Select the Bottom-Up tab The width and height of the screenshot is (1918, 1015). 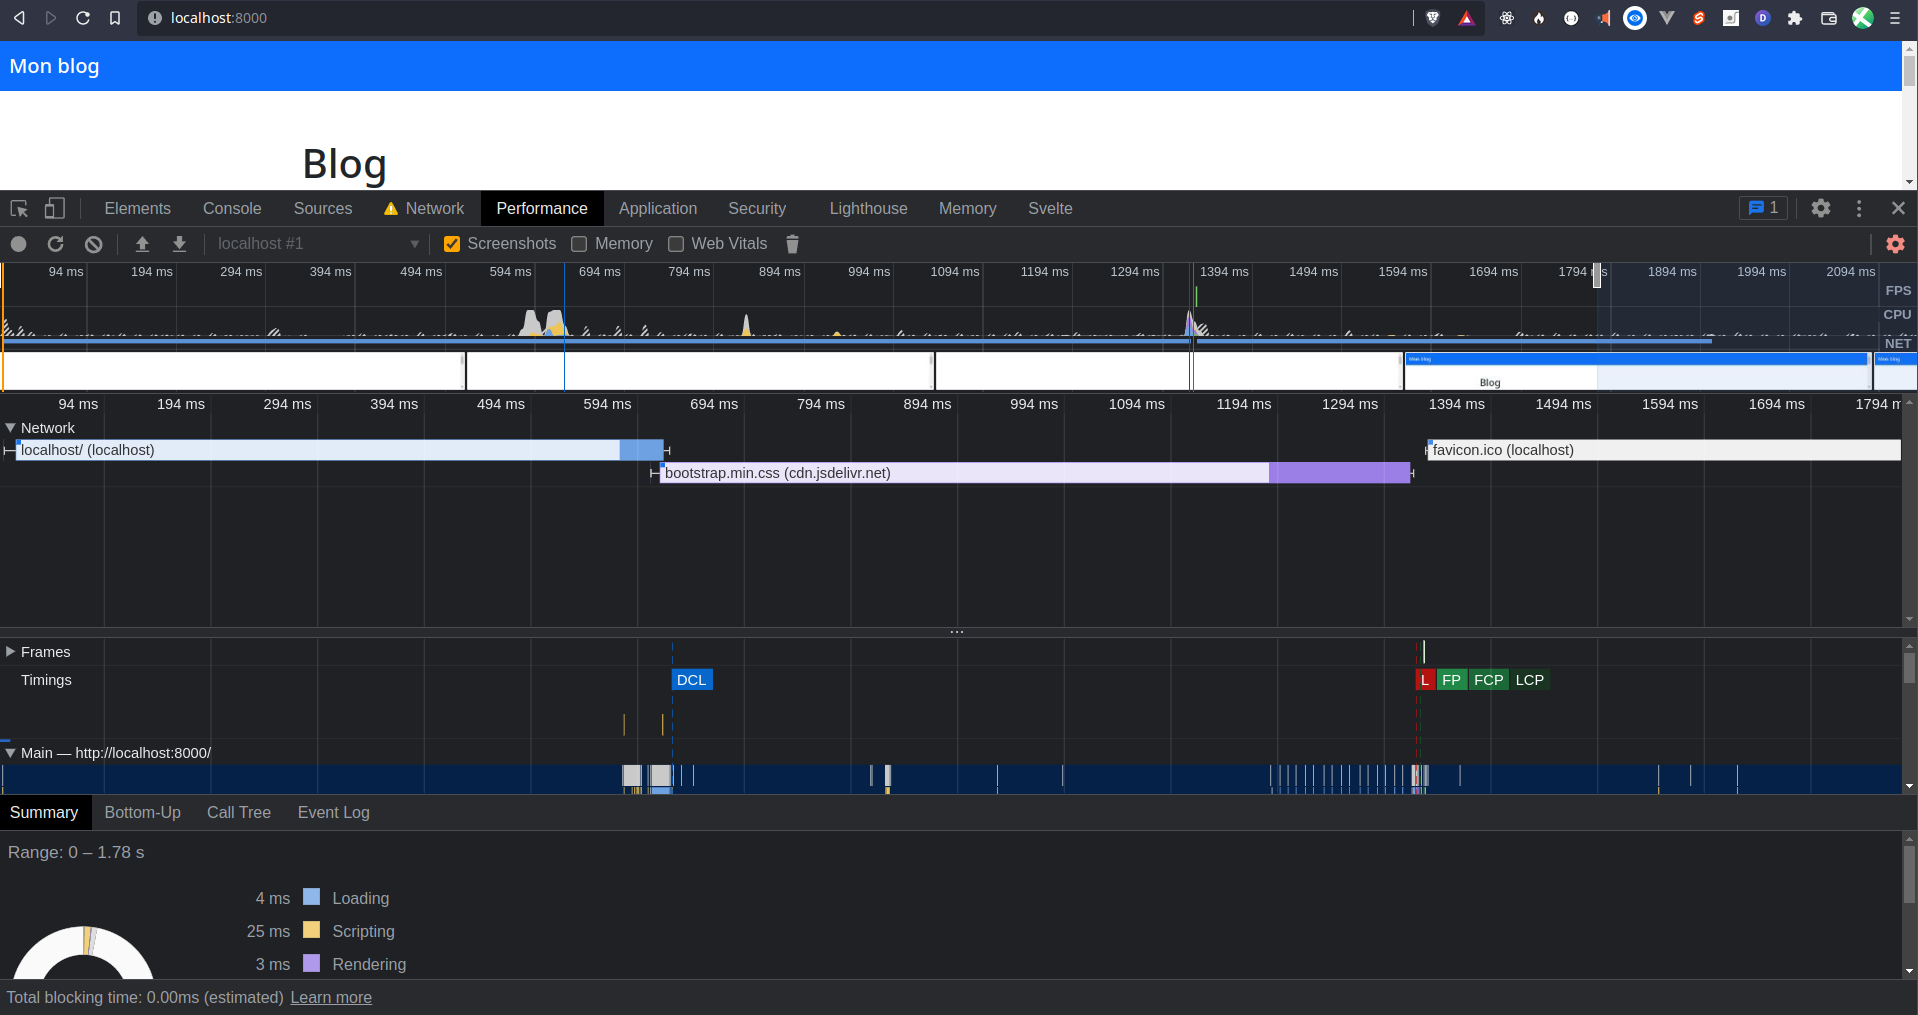pos(143,813)
